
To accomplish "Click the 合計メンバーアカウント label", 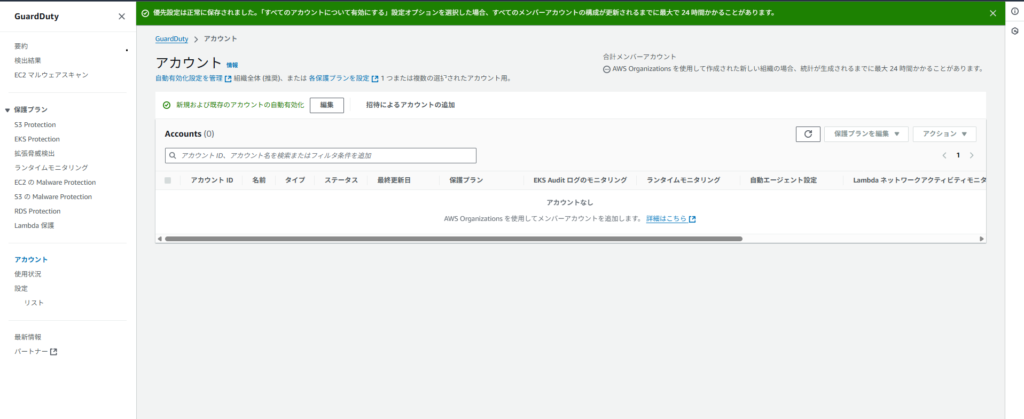I will [639, 57].
